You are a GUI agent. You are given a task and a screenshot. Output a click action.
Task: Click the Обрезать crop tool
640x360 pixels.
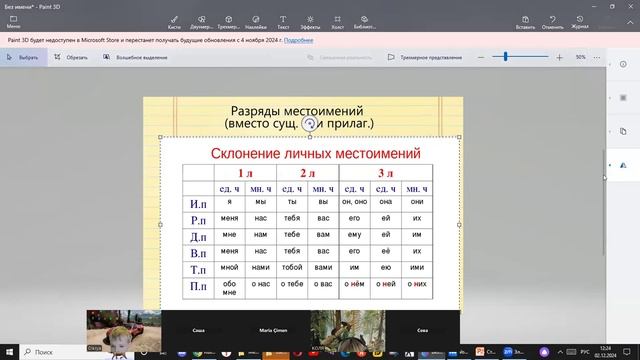click(71, 58)
